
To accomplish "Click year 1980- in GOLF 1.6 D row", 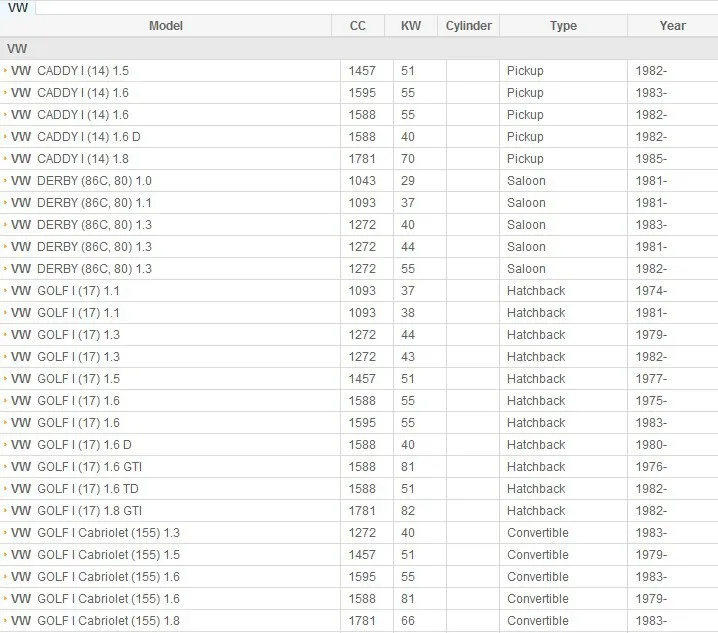I will click(x=651, y=445).
